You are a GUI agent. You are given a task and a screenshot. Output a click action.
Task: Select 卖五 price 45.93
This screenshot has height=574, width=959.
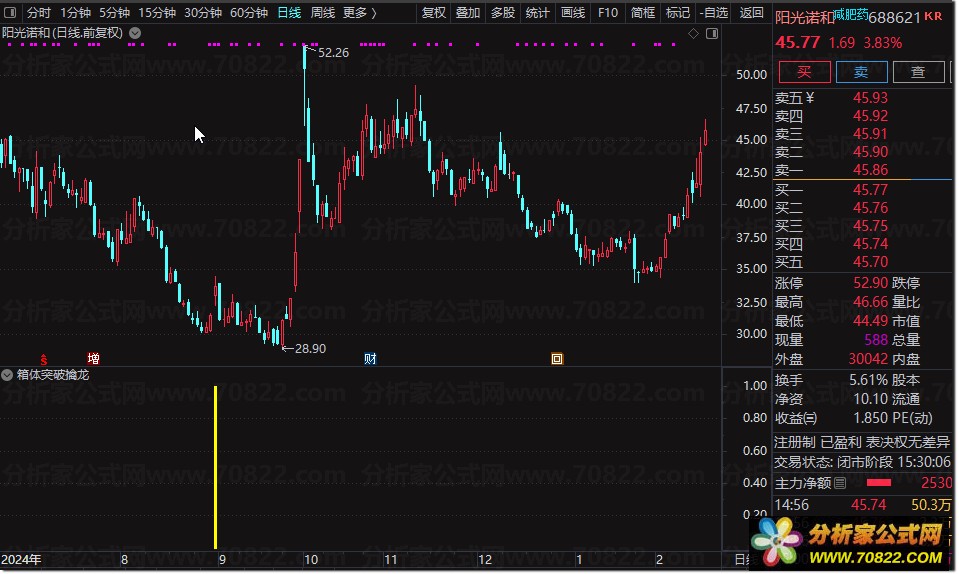pyautogui.click(x=870, y=98)
